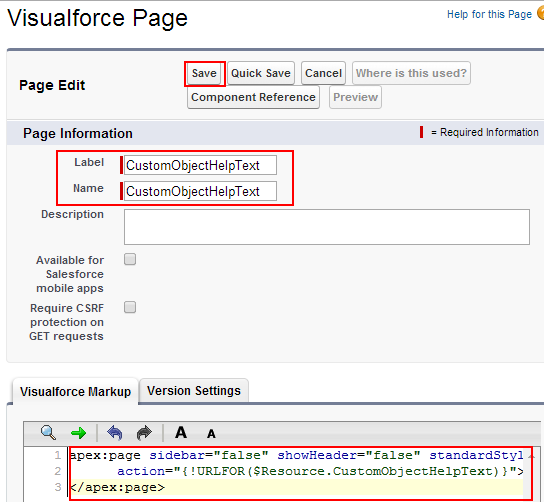Enable Available for Salesforce mobile apps checkbox
The image size is (544, 502).
(130, 259)
